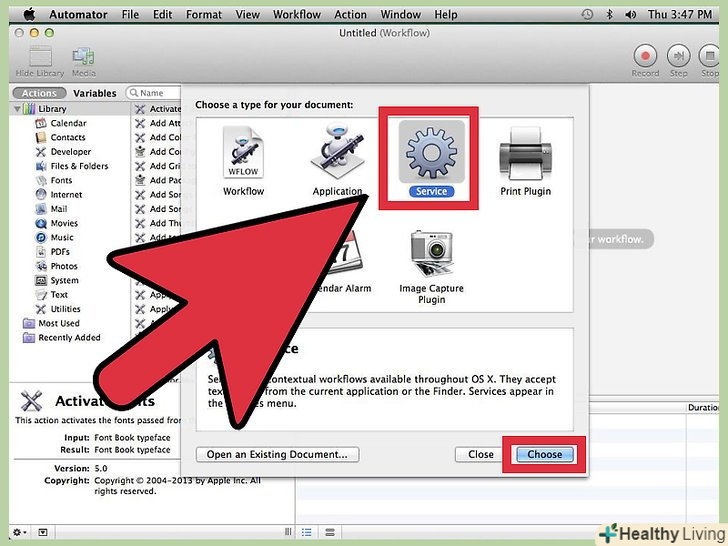Open the gear action menu at bottom left
This screenshot has height=546, width=728.
pyautogui.click(x=19, y=533)
